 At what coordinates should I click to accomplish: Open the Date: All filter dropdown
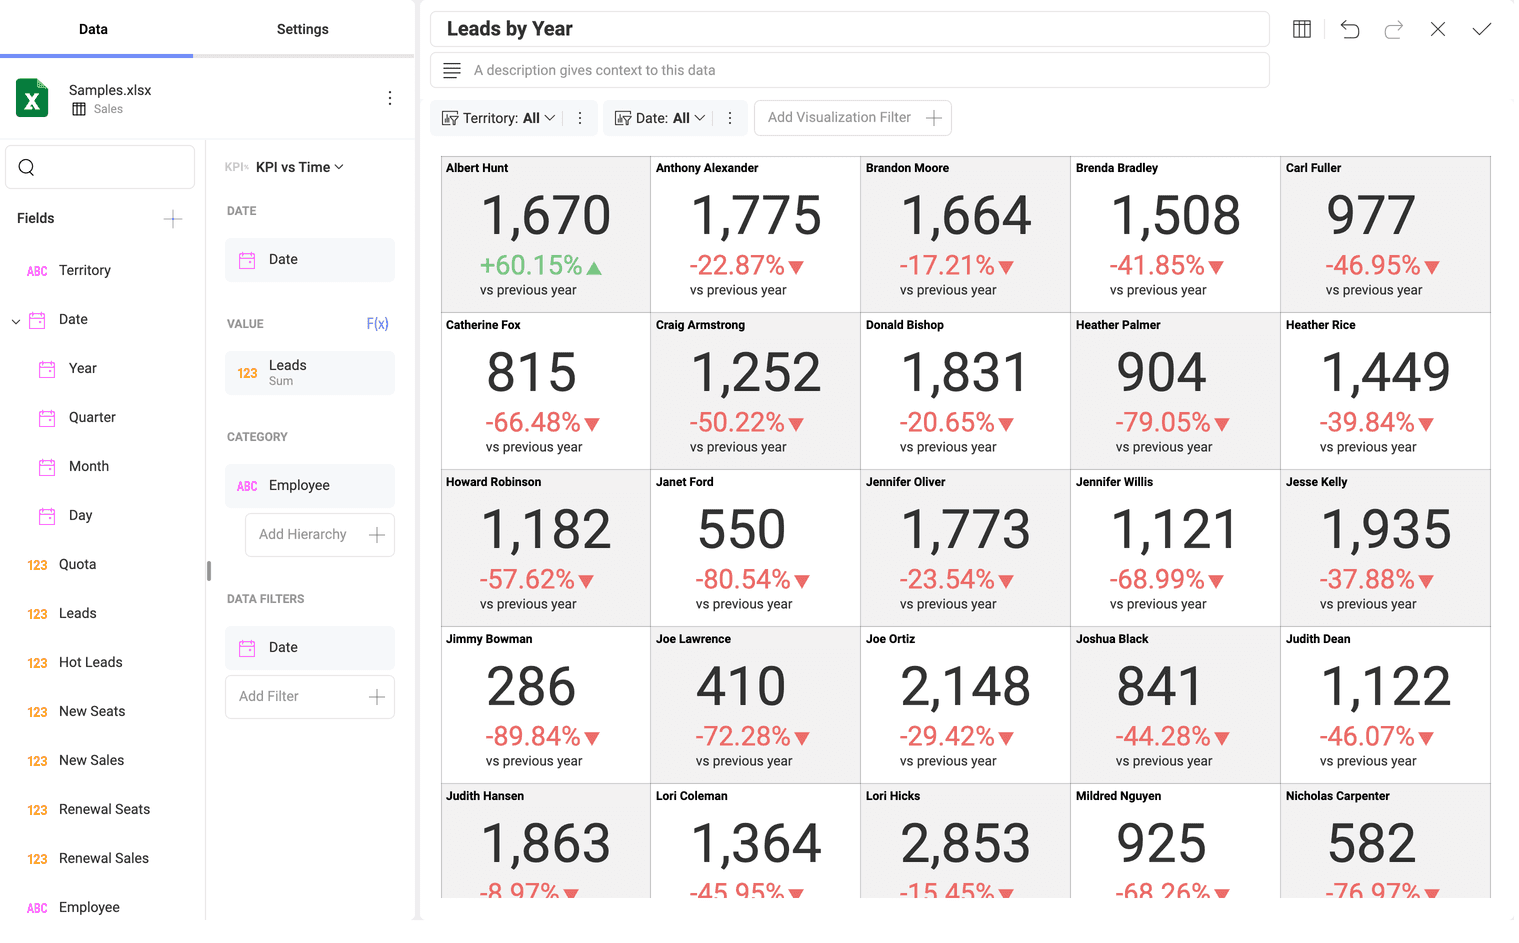click(x=660, y=118)
